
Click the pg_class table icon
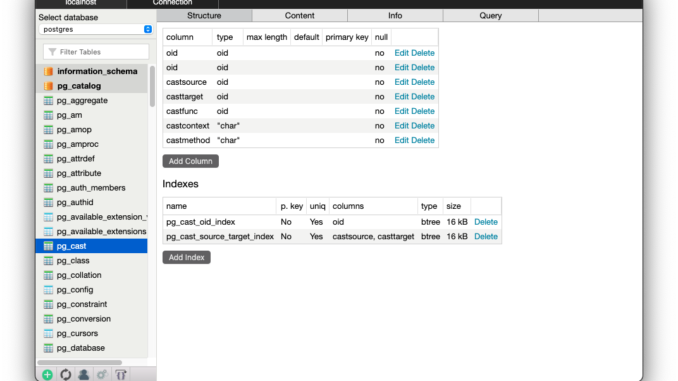(x=48, y=261)
